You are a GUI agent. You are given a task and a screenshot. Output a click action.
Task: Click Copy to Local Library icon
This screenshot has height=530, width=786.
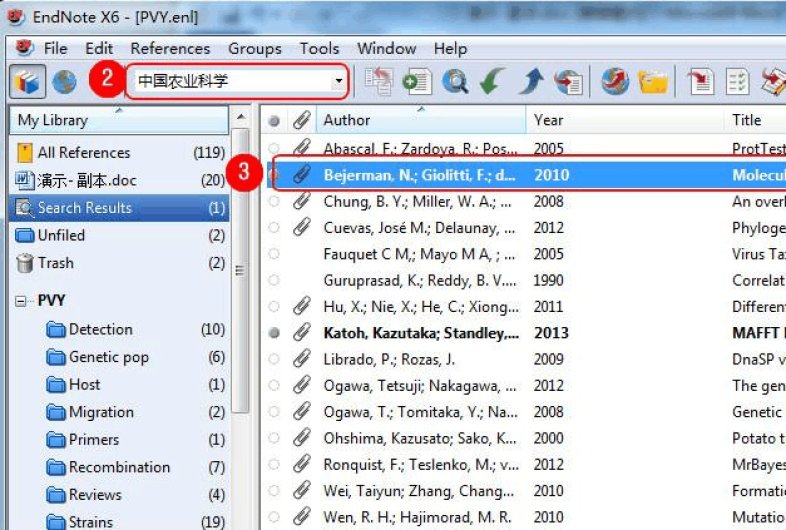378,81
